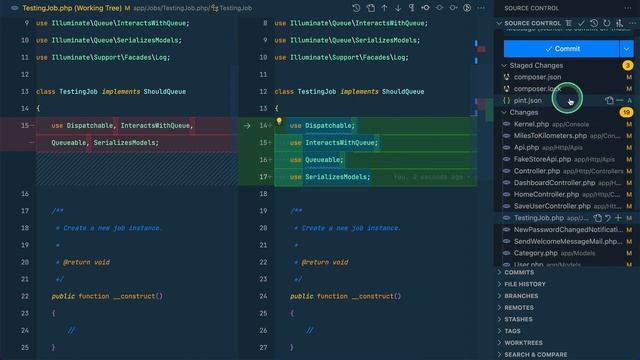Go to next change with down arrow

tap(398, 8)
